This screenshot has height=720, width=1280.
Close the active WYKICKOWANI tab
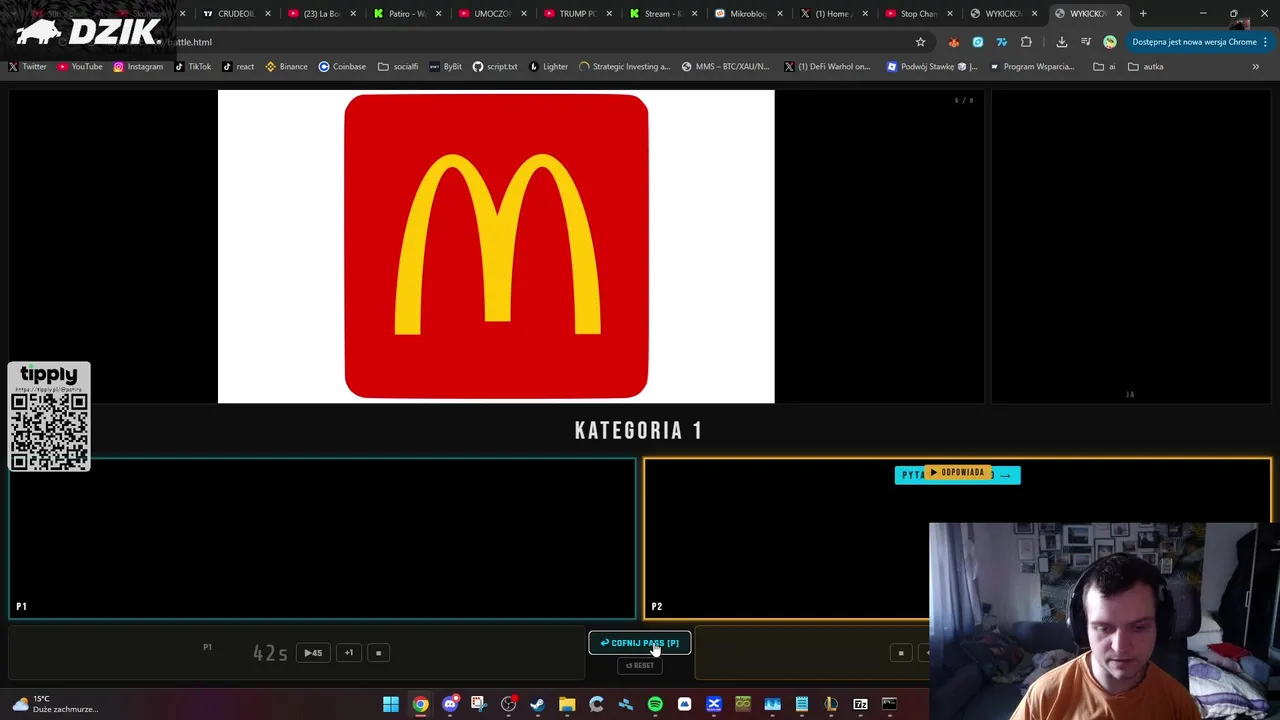[1119, 14]
